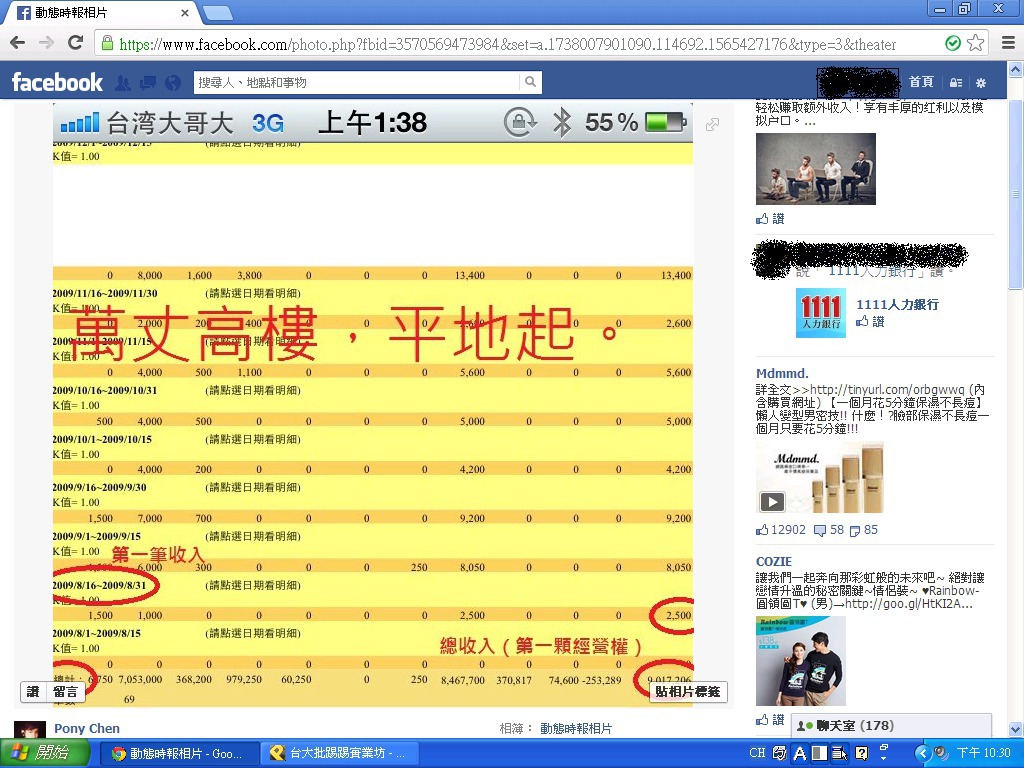Image resolution: width=1024 pixels, height=768 pixels.
Task: Click the search magnifier button
Action: coord(530,82)
